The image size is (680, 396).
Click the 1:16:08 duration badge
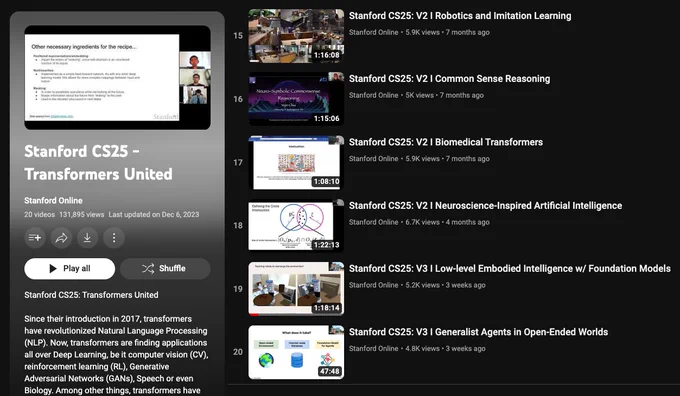coord(327,55)
